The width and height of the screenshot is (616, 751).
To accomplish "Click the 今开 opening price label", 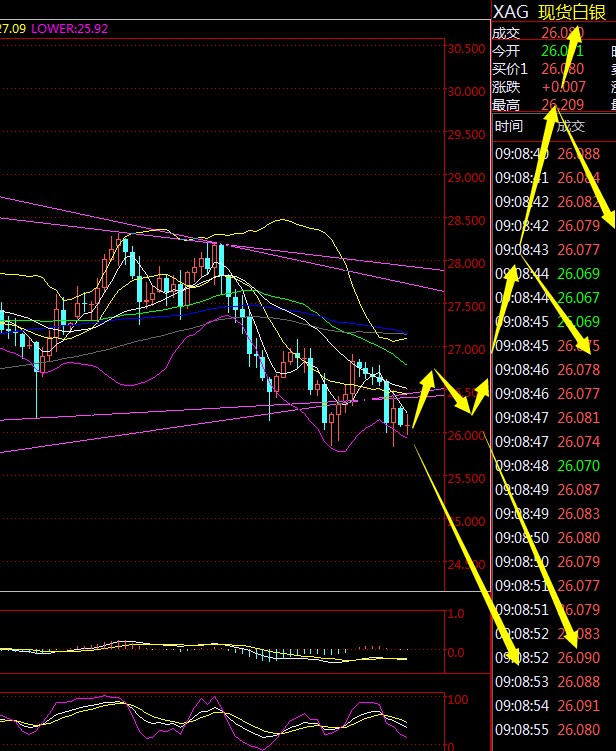I will click(x=506, y=51).
